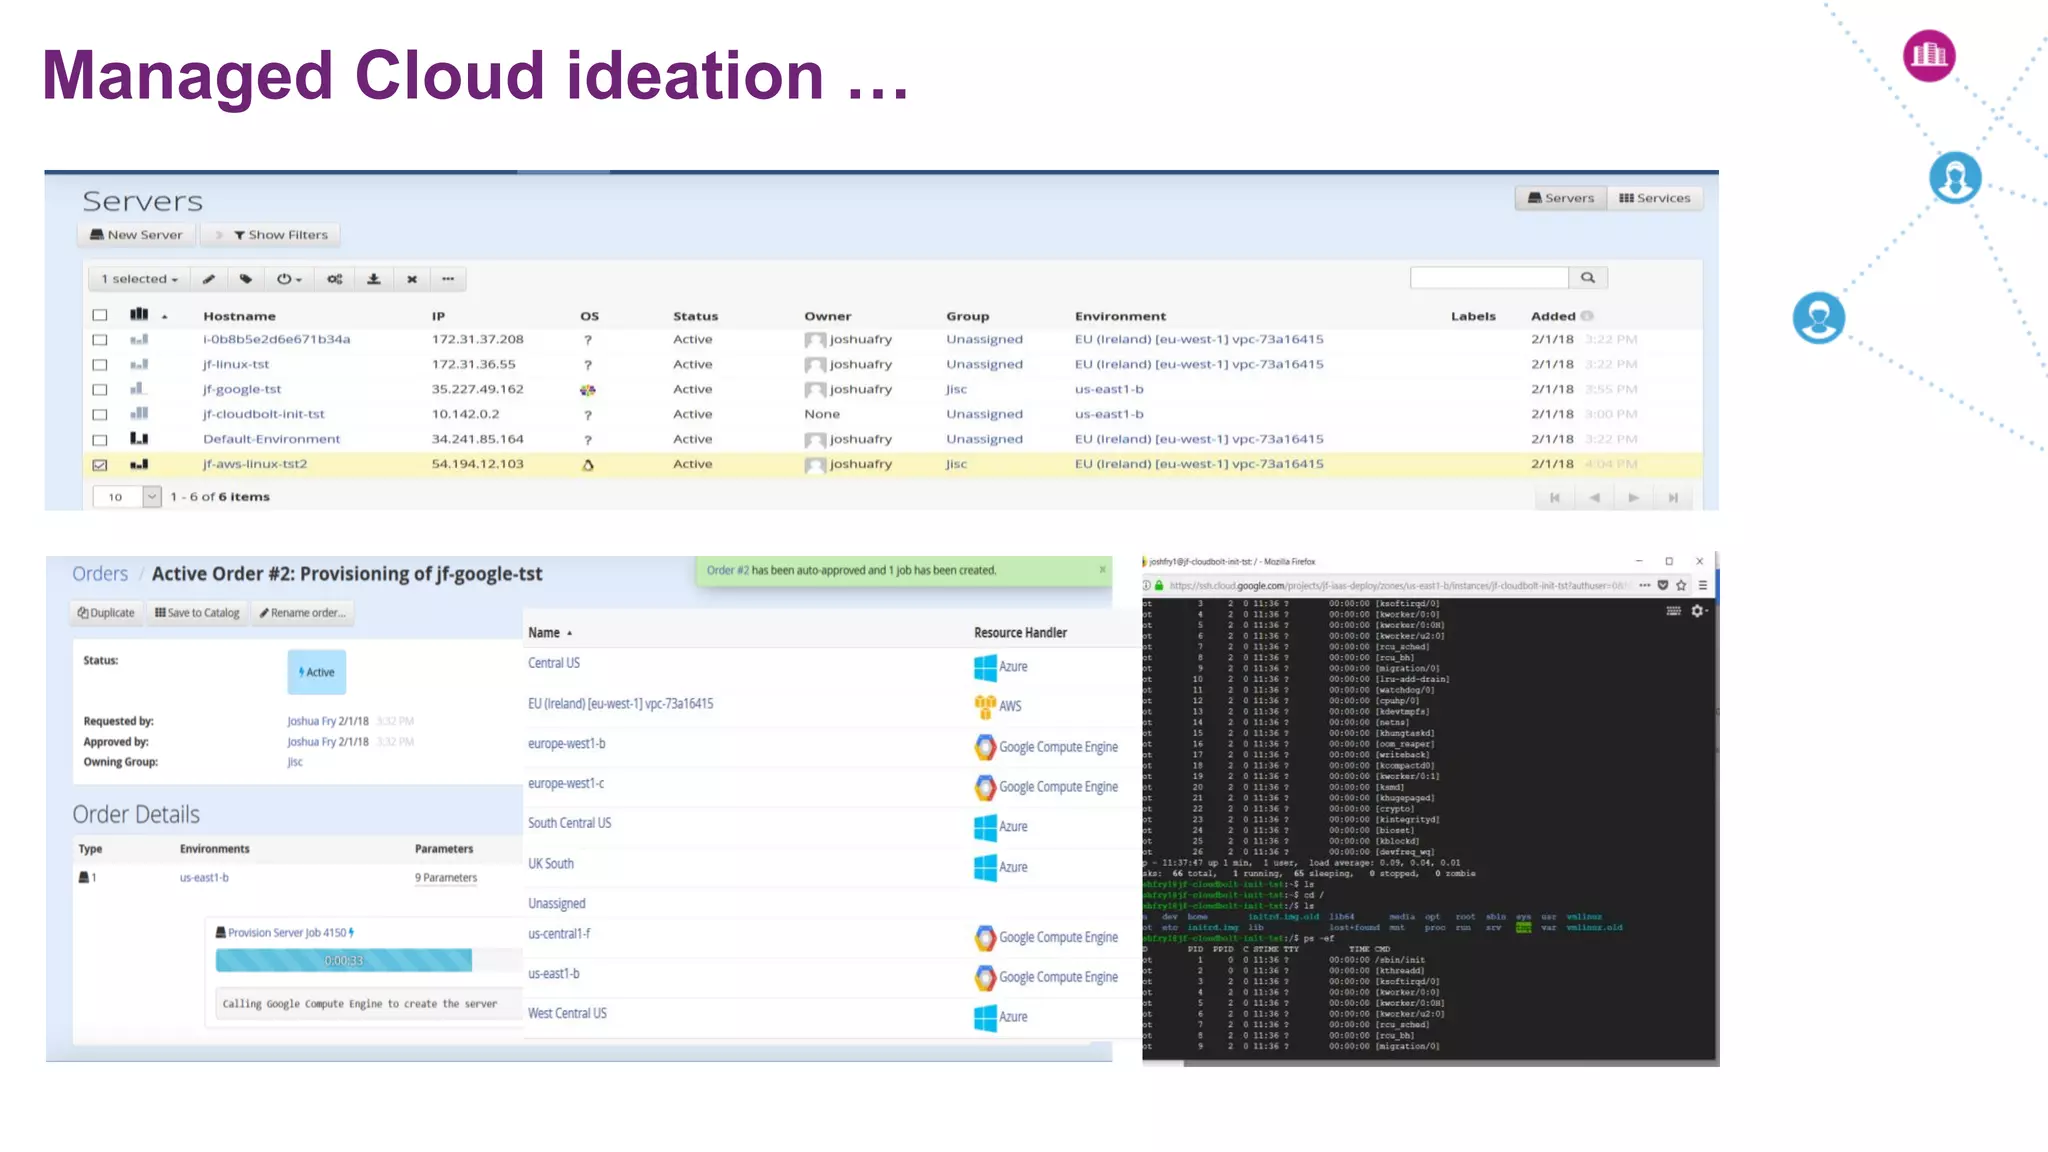This screenshot has height=1152, width=2048.
Task: Click the stats column header icon
Action: click(x=139, y=314)
